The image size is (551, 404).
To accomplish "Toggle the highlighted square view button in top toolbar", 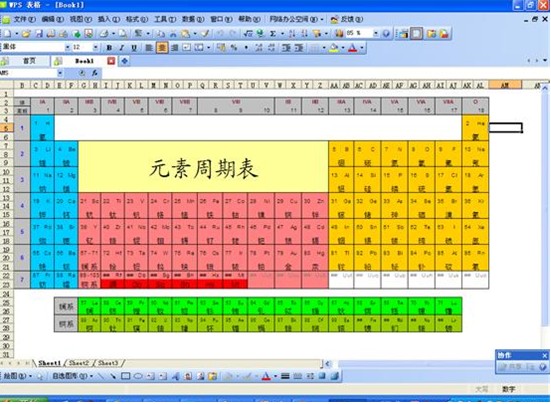I will pyautogui.click(x=416, y=33).
